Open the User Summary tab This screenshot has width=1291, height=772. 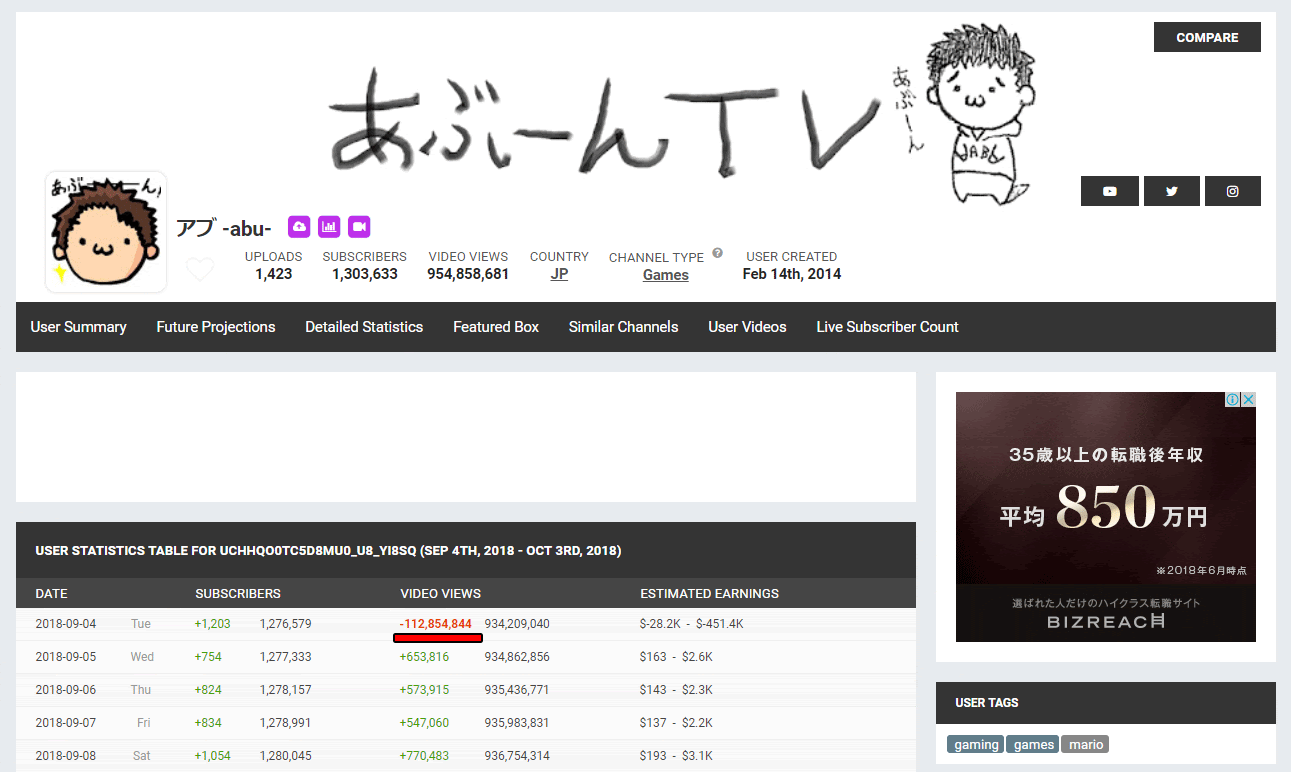coord(78,327)
